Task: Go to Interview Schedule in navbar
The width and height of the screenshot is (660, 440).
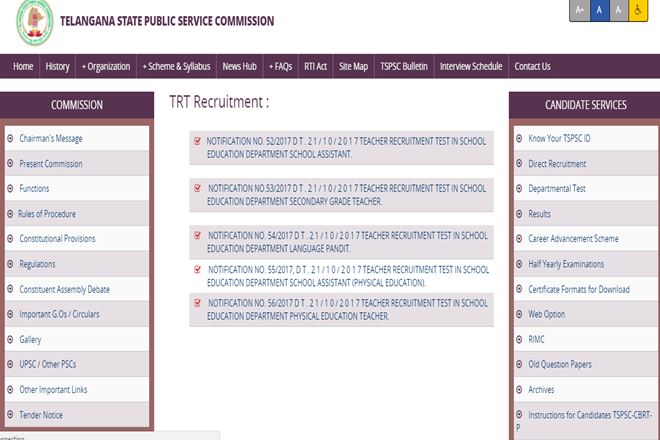Action: click(470, 66)
